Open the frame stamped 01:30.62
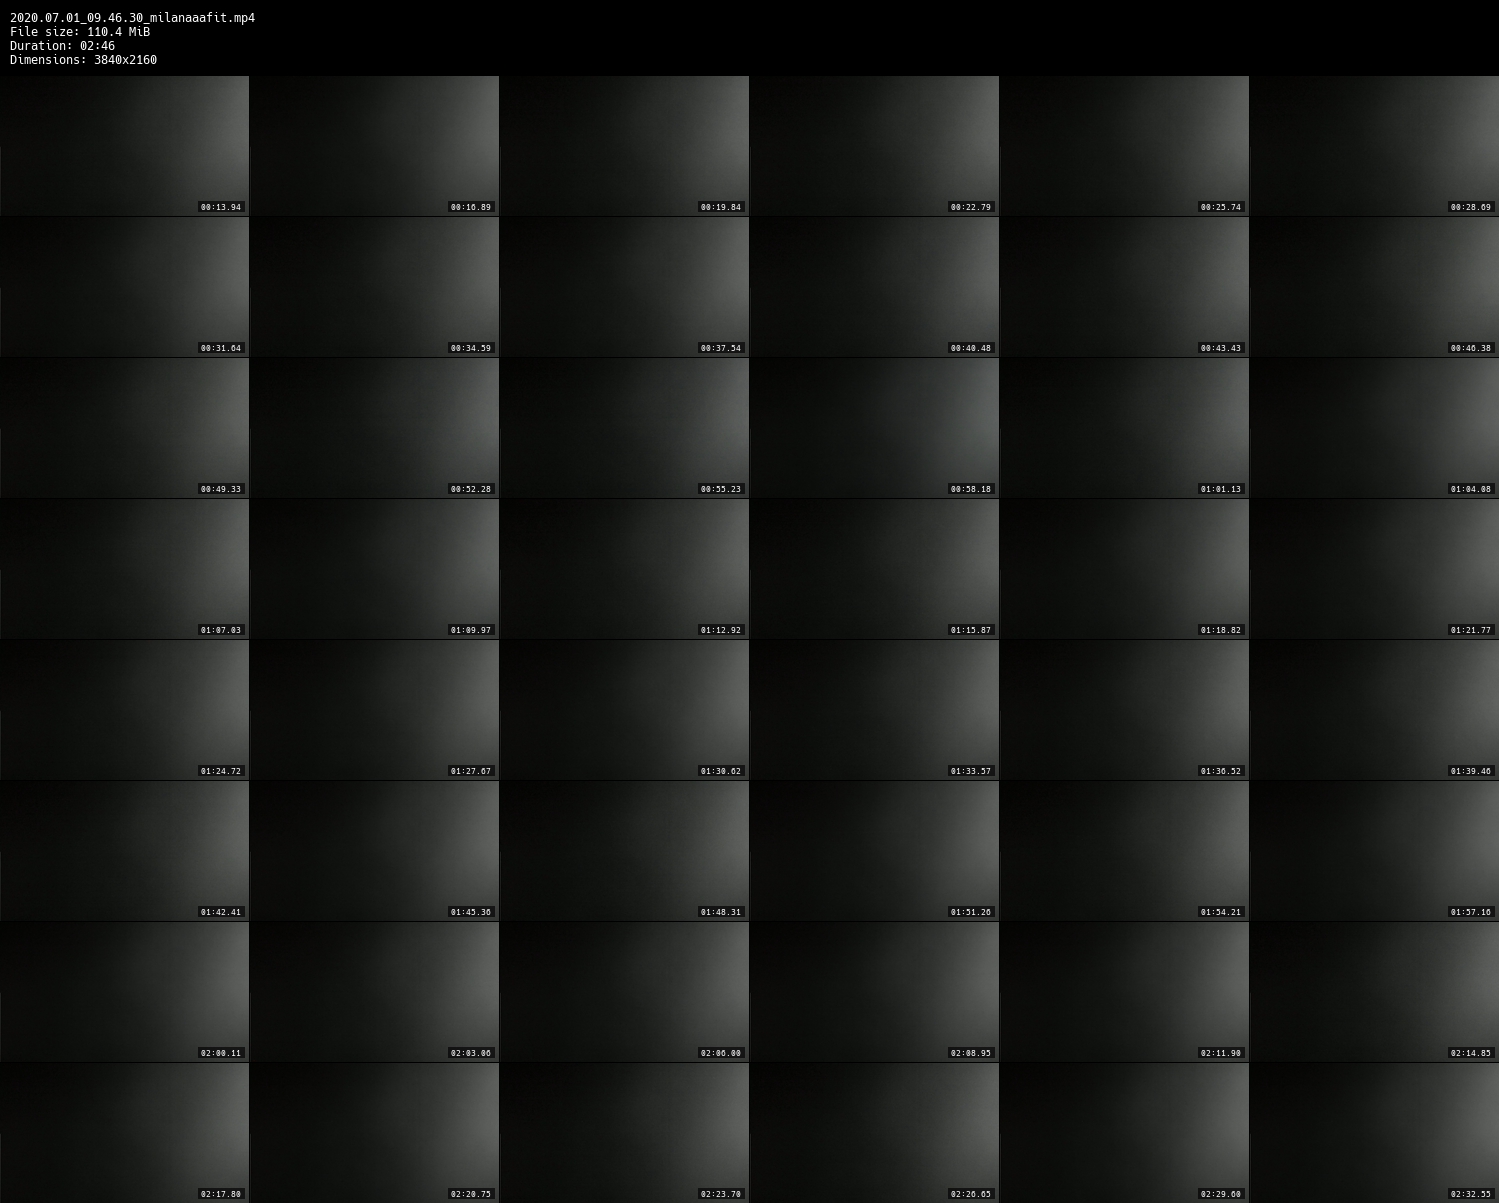The width and height of the screenshot is (1499, 1203). 624,710
